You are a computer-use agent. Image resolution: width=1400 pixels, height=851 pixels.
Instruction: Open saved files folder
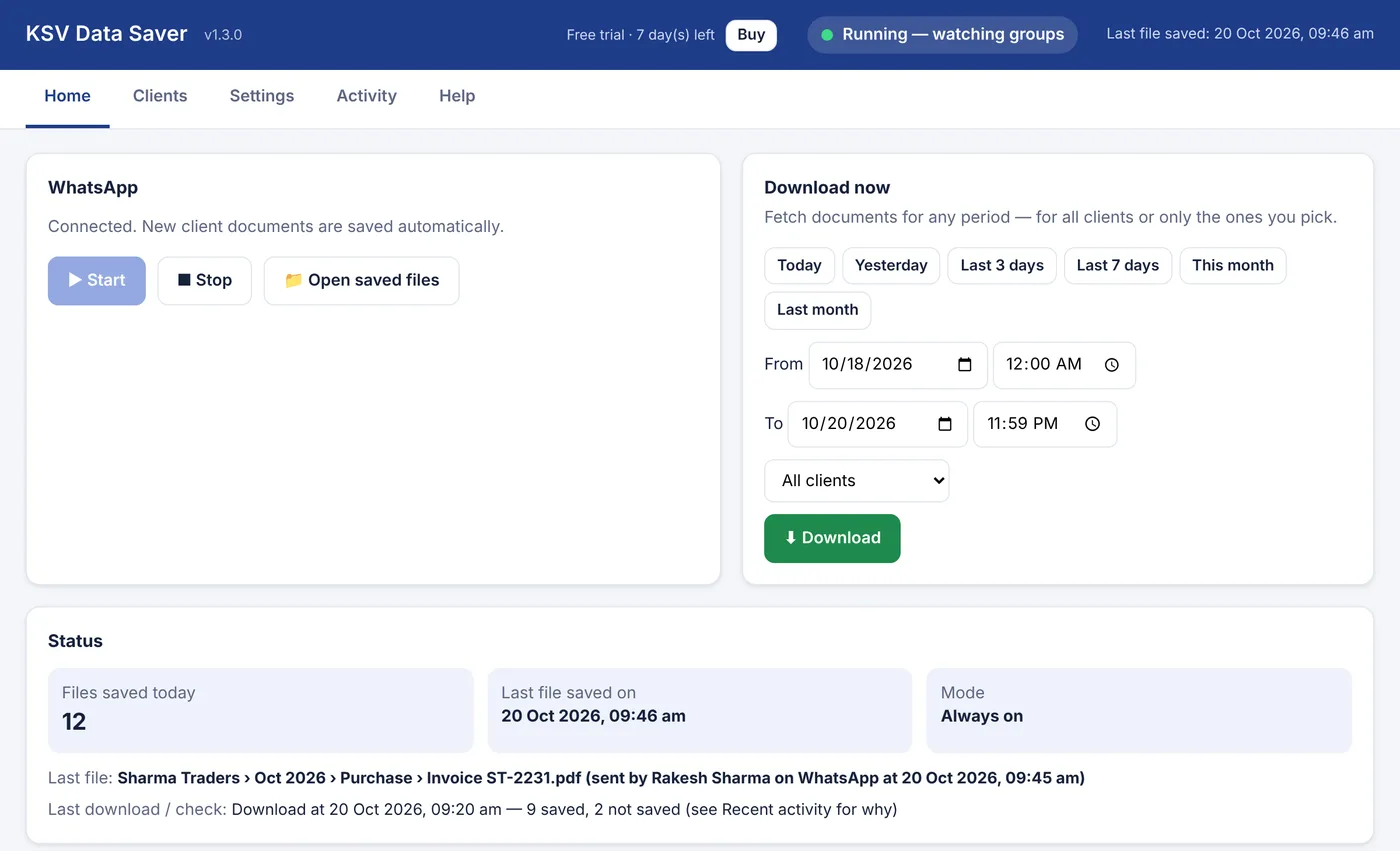(x=361, y=281)
